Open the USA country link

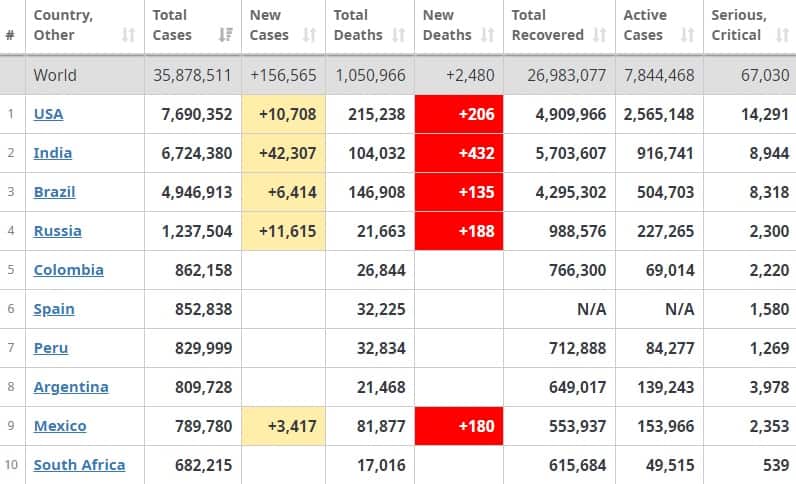click(x=49, y=114)
